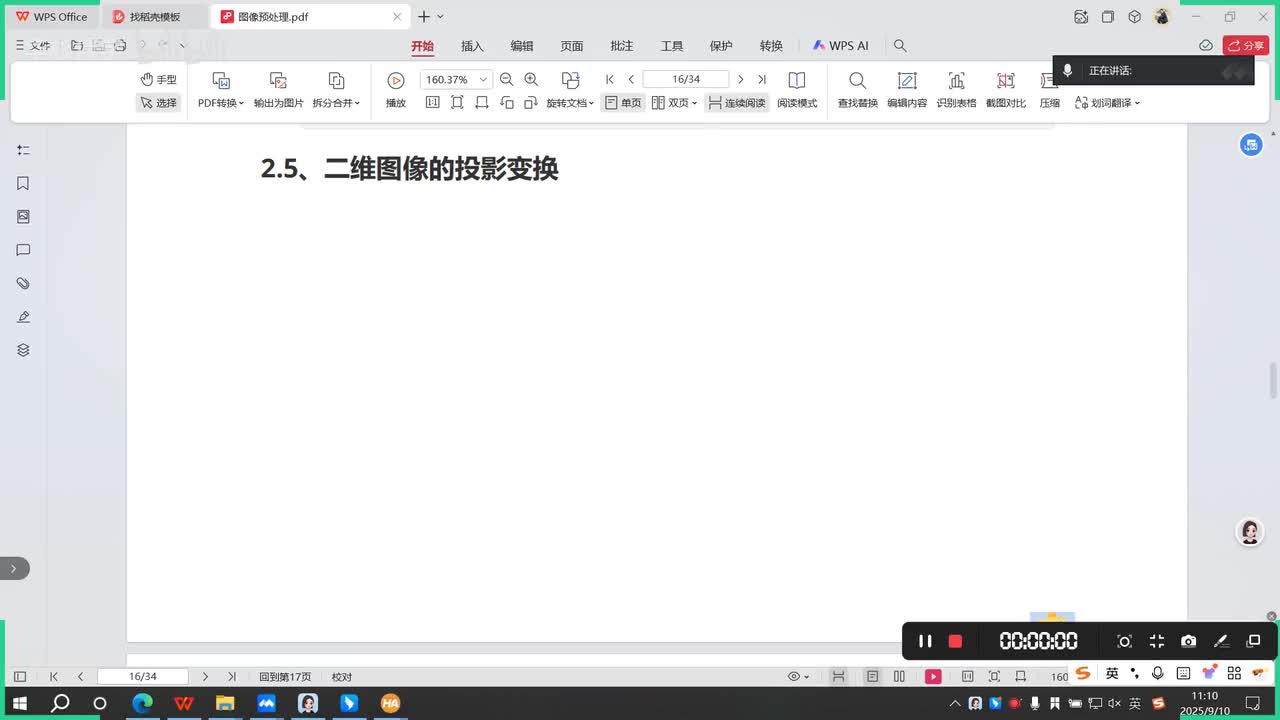Go to previous page in toolbar

[x=631, y=80]
